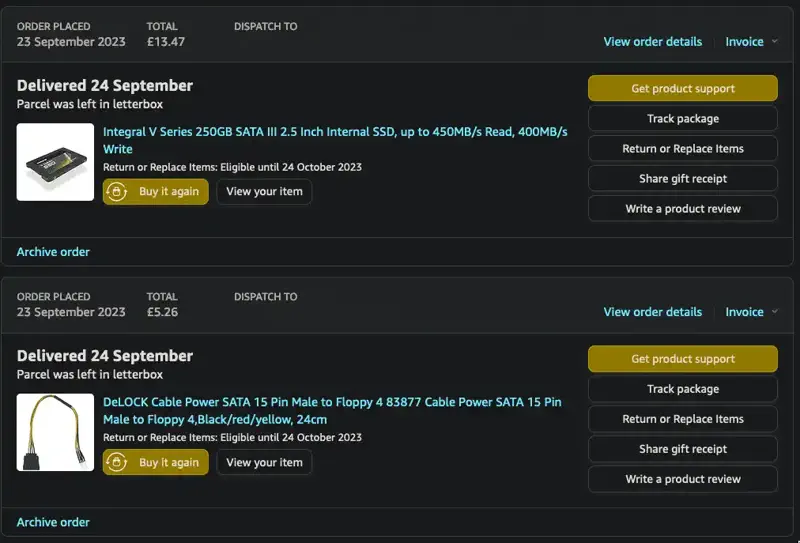Archive the £13.47 Integral SSD order

click(x=53, y=252)
